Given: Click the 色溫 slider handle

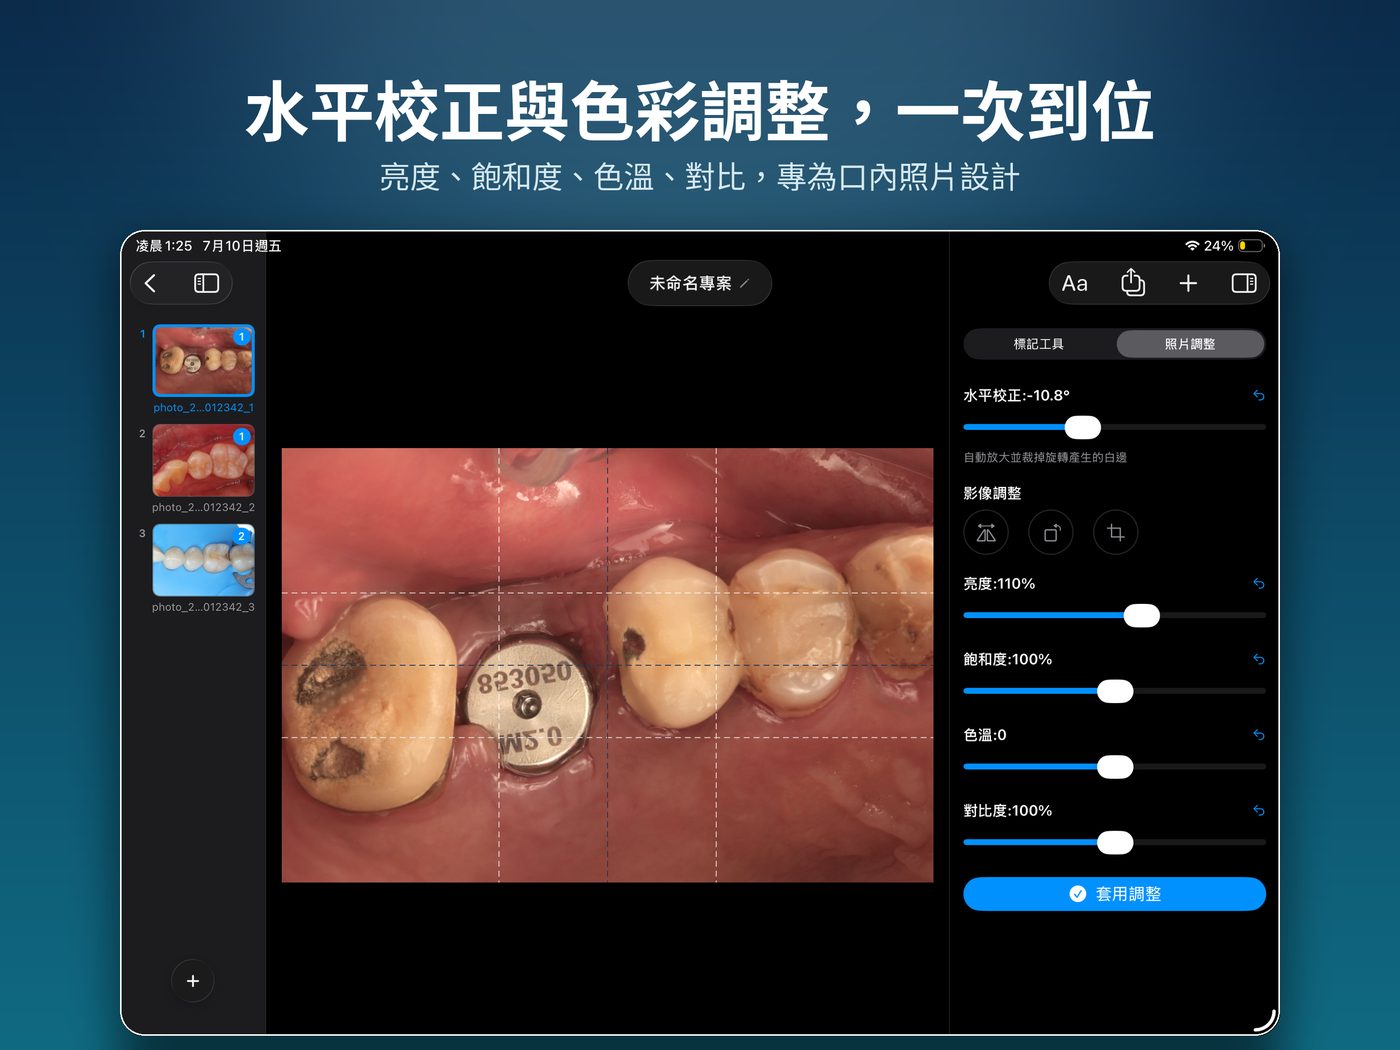Looking at the screenshot, I should coord(1115,767).
